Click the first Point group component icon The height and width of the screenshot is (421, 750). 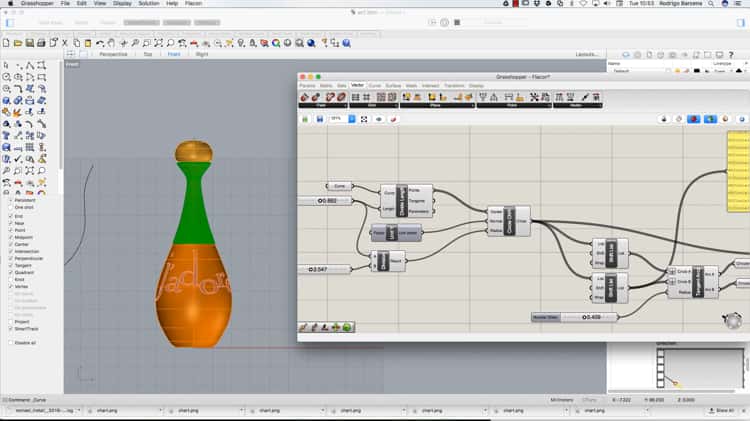305,97
